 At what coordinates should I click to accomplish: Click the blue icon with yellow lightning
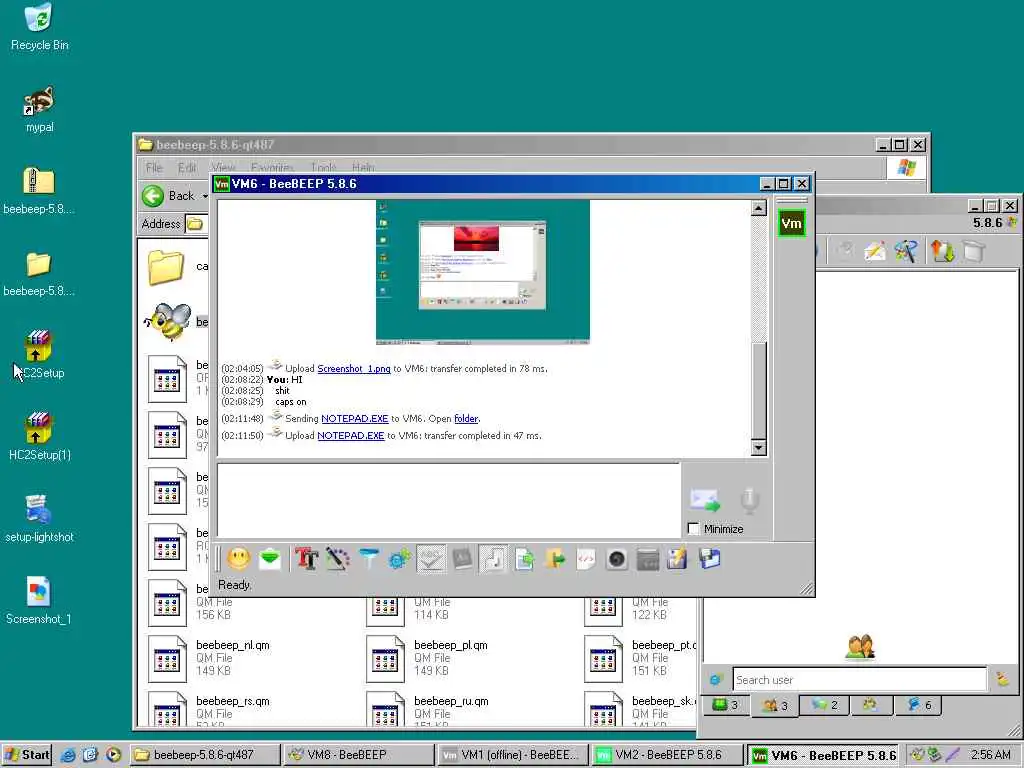coord(678,559)
